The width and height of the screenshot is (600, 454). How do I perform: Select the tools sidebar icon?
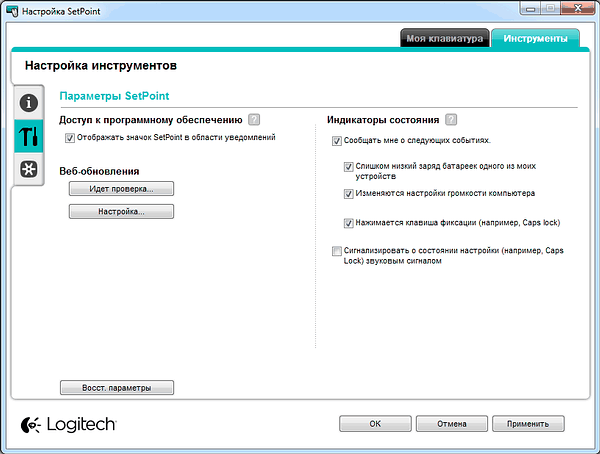coord(29,136)
